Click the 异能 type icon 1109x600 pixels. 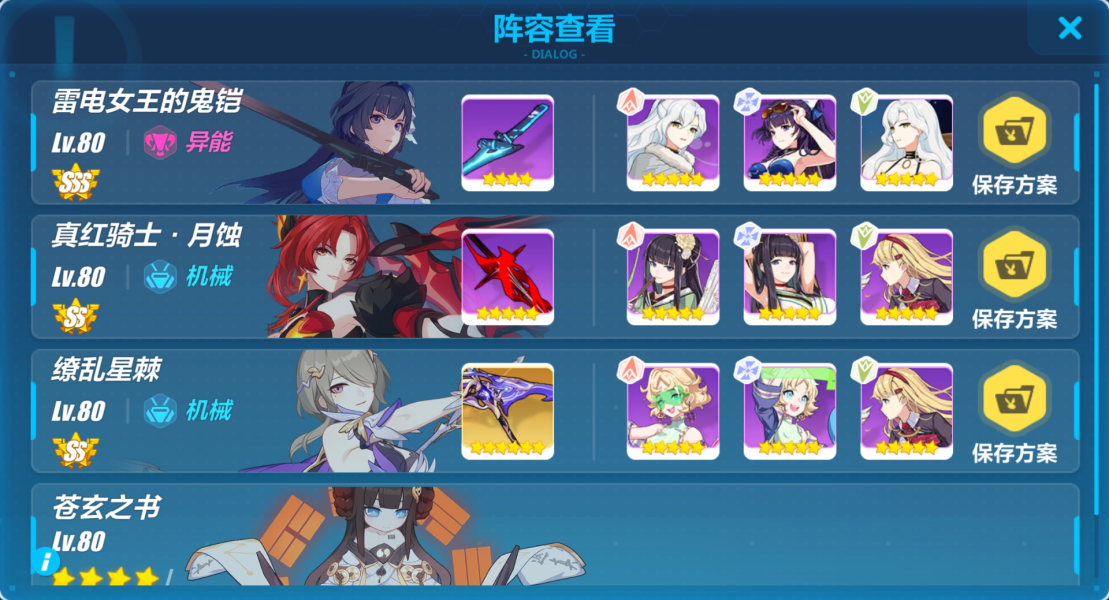pyautogui.click(x=160, y=142)
